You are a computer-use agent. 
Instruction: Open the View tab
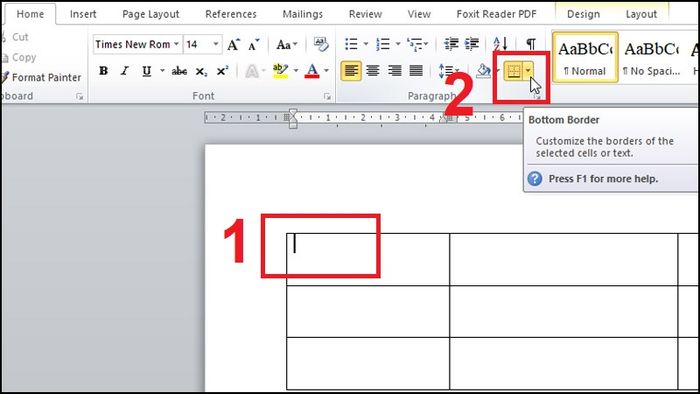click(419, 14)
